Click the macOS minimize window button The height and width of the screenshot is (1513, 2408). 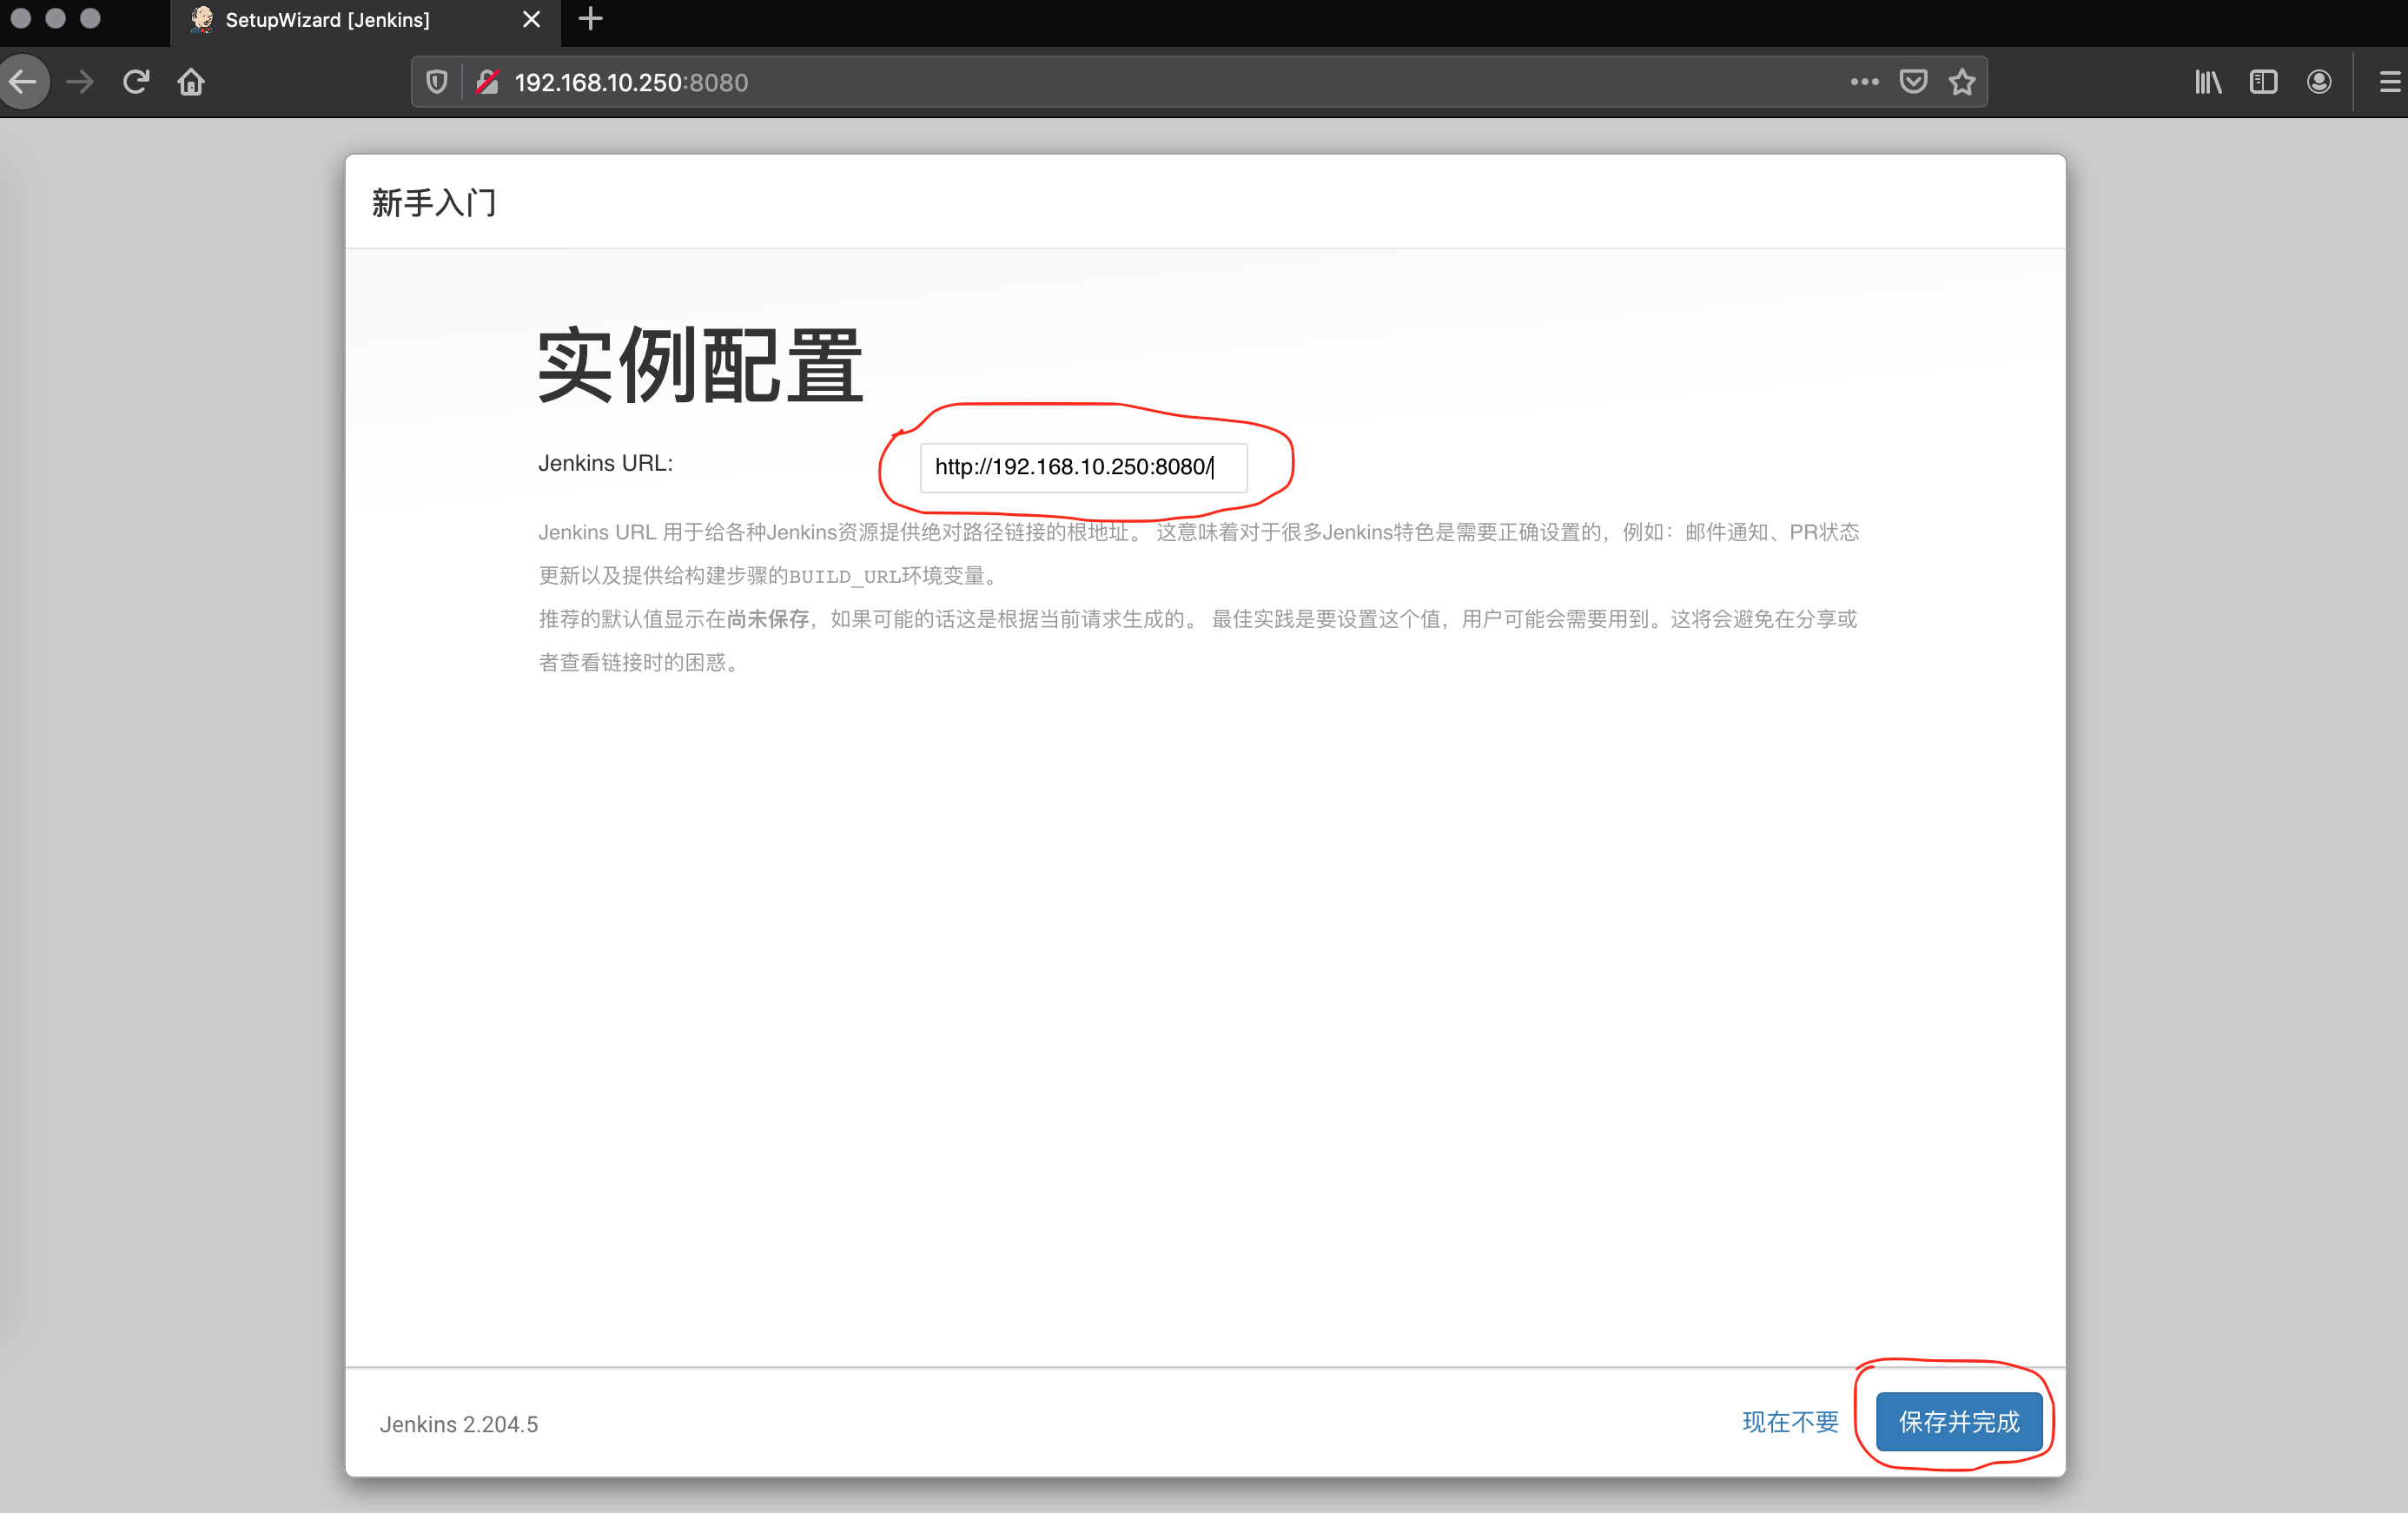pos(55,18)
